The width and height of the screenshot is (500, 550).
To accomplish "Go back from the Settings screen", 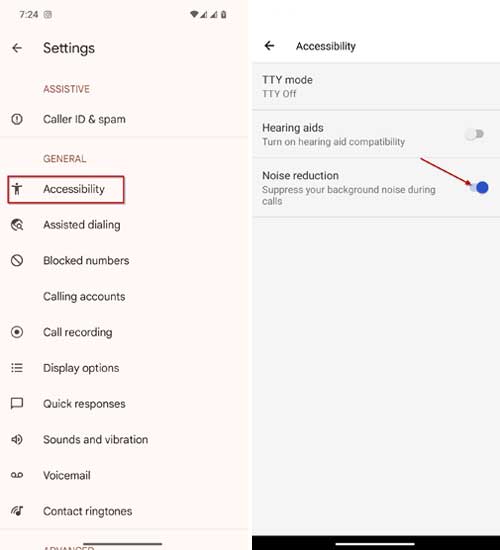I will pyautogui.click(x=17, y=48).
